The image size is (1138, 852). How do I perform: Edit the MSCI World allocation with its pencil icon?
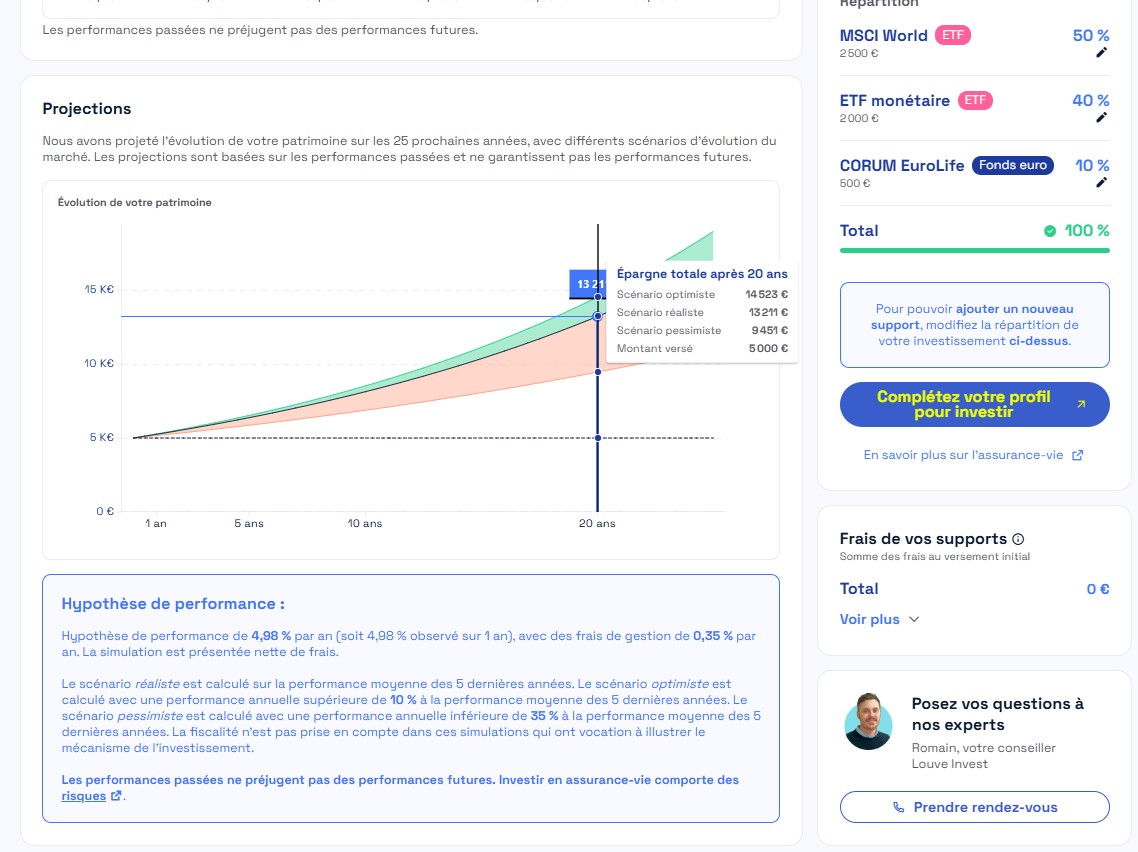(x=1101, y=53)
